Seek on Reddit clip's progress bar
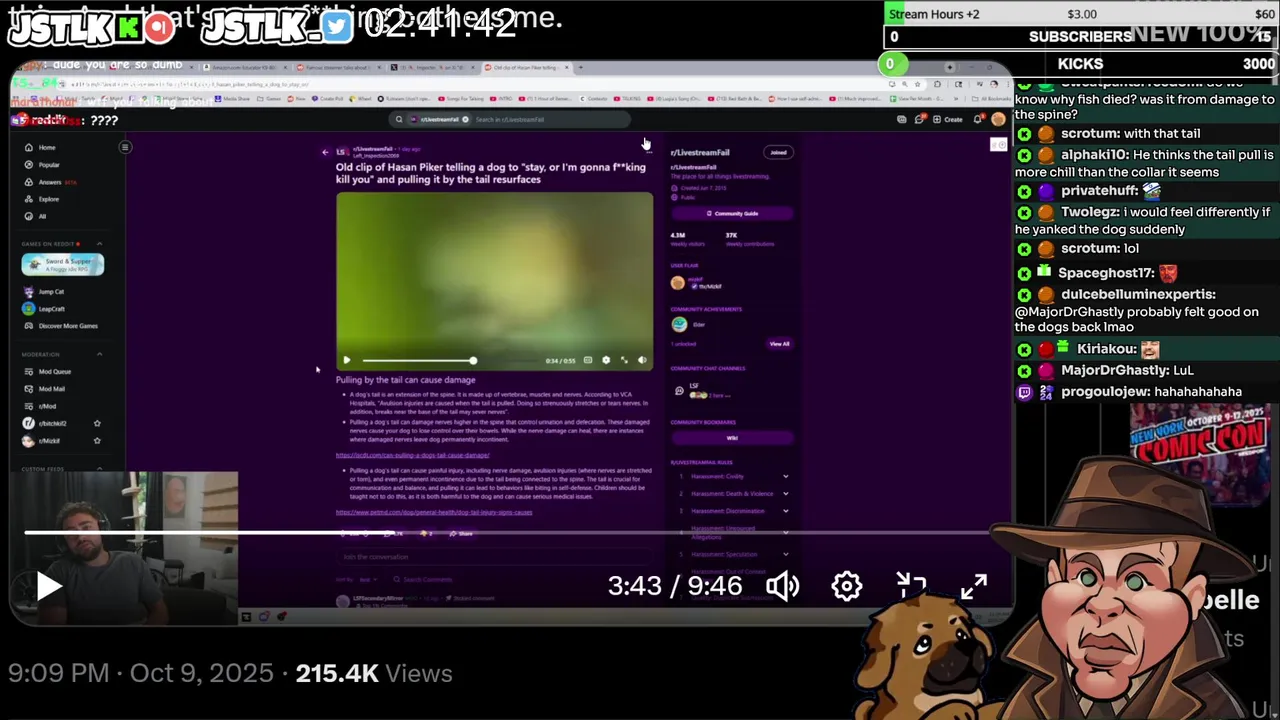Viewport: 1280px width, 720px height. [x=450, y=360]
